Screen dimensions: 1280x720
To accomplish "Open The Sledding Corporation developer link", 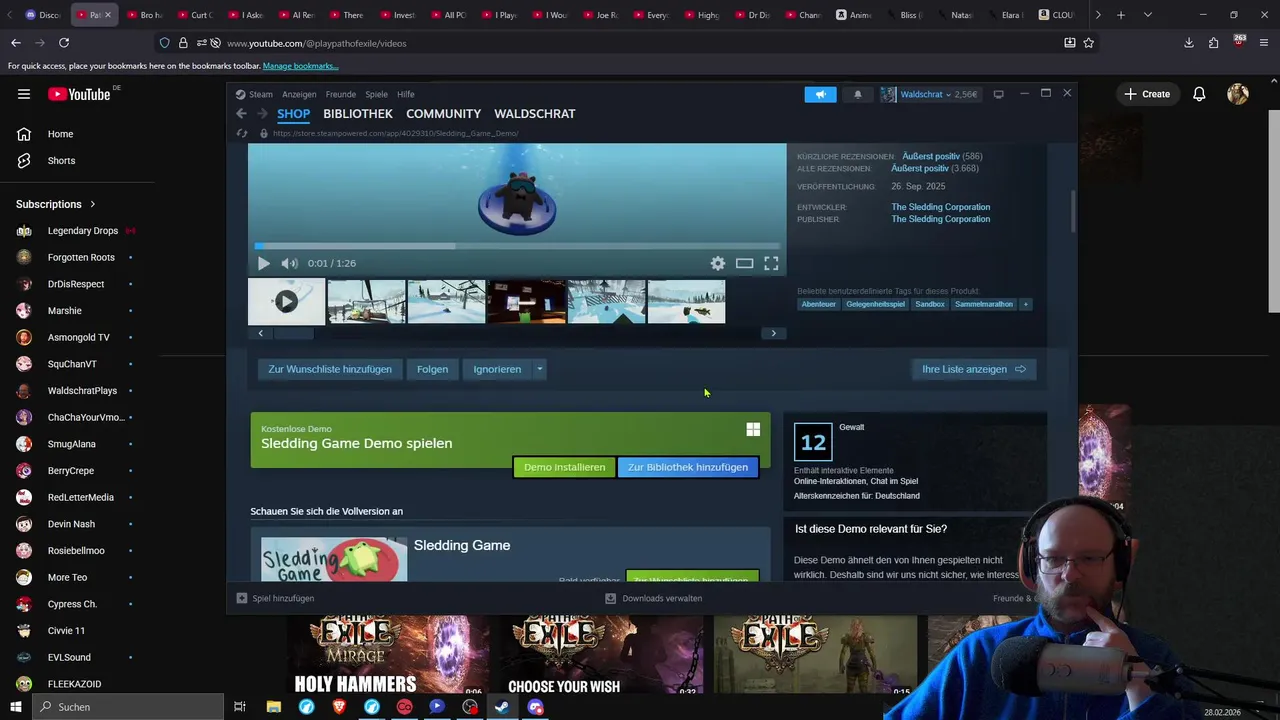I will click(x=941, y=207).
